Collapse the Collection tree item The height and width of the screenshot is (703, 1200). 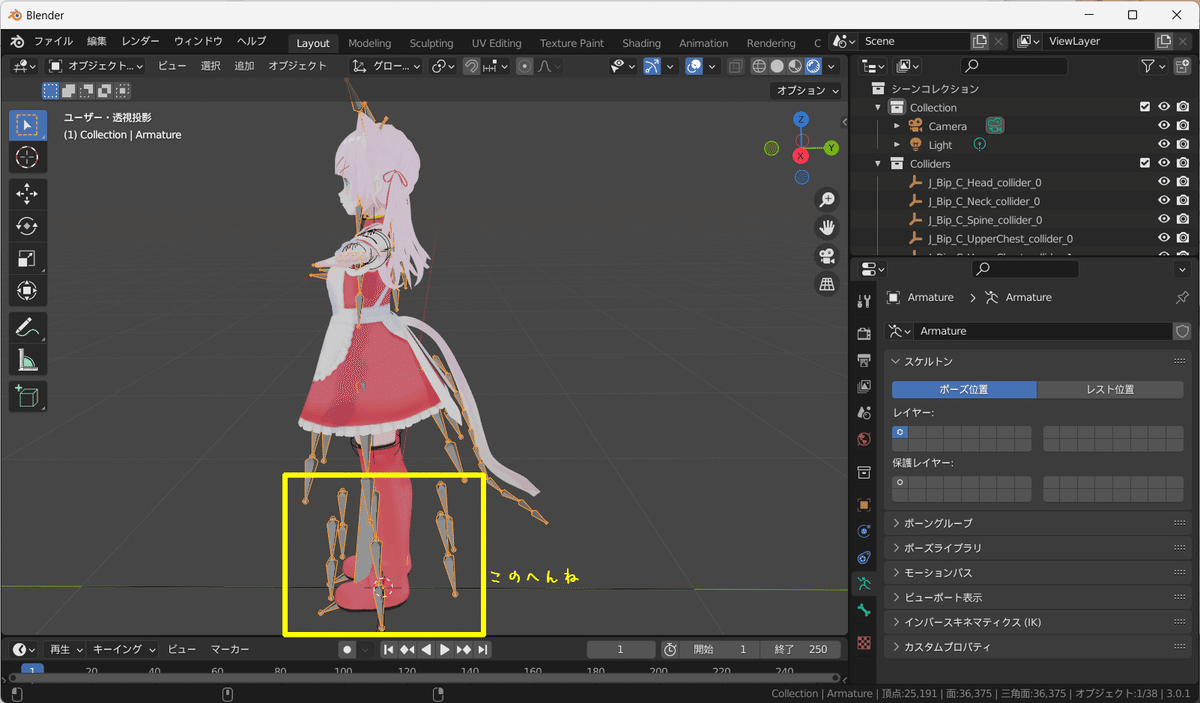[x=878, y=107]
